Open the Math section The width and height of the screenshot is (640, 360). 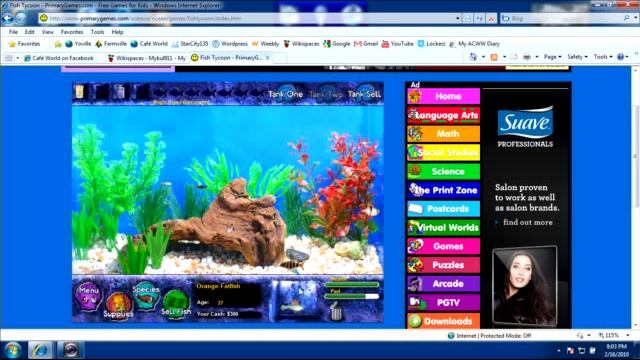(x=443, y=134)
